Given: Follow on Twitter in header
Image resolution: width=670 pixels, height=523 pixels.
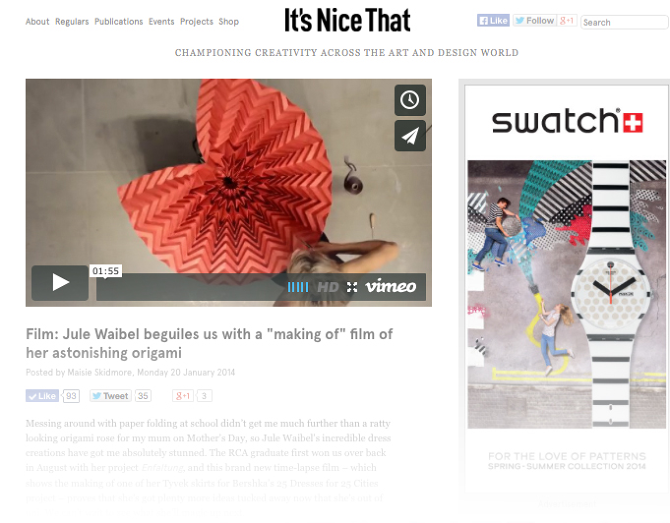Looking at the screenshot, I should 535,21.
